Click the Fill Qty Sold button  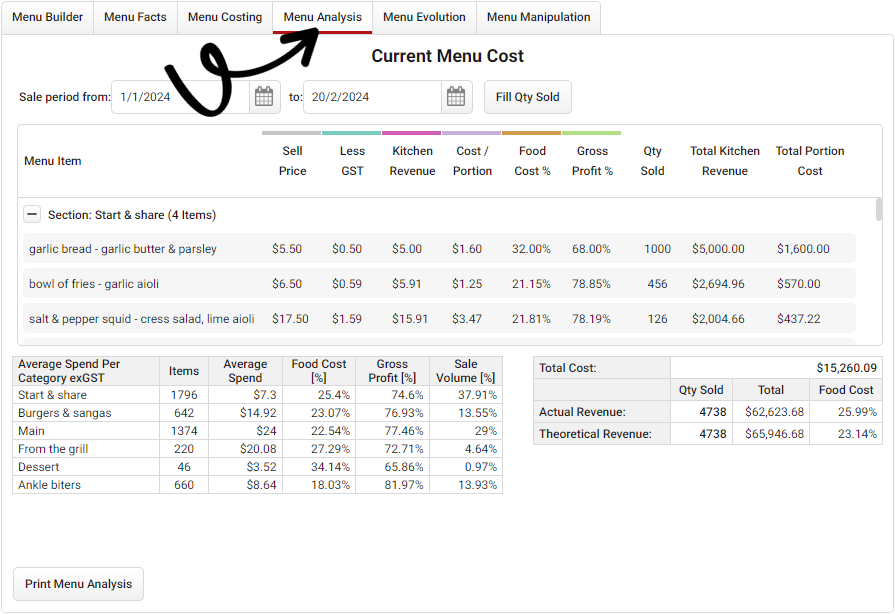click(x=527, y=96)
